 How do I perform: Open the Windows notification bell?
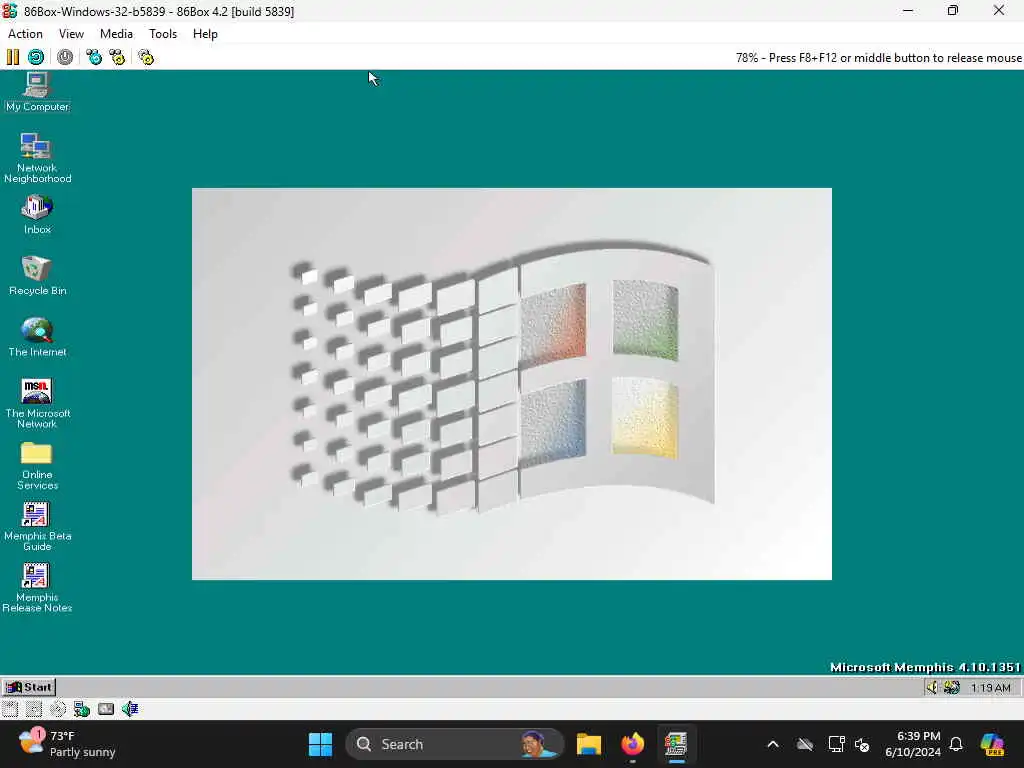(x=956, y=744)
